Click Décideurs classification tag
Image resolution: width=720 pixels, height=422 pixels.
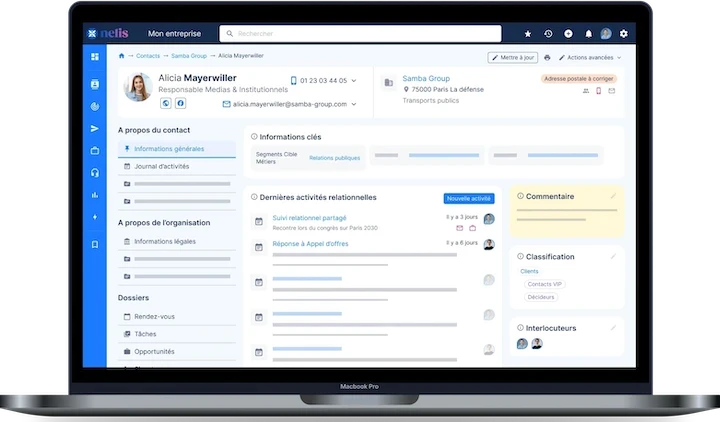541,297
